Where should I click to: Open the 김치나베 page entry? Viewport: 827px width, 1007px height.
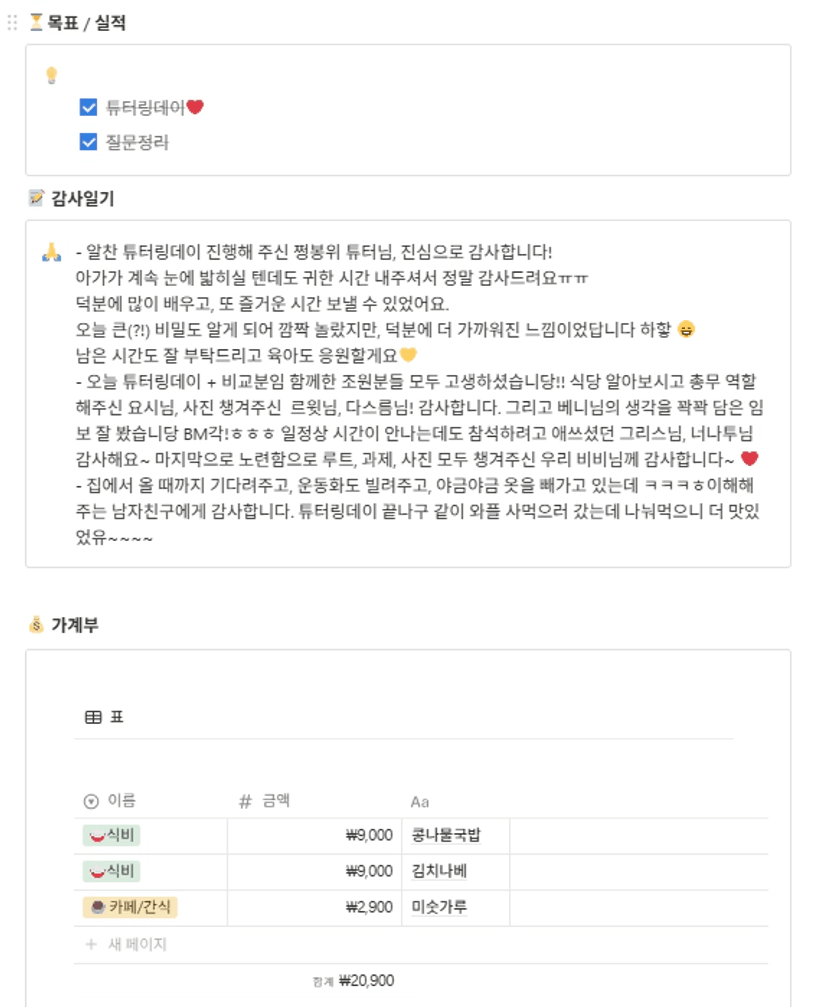[x=439, y=872]
